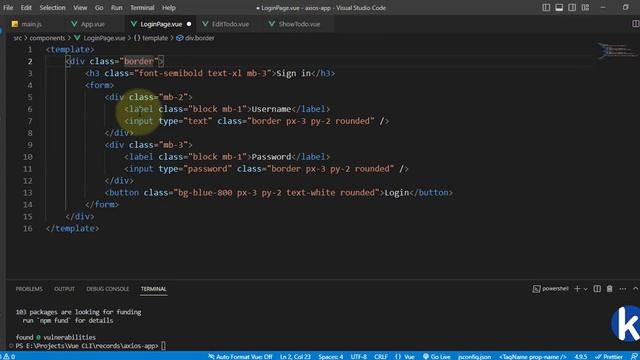The image size is (640, 360).
Task: Place cursor in the "Sign in" heading text
Action: (293, 73)
